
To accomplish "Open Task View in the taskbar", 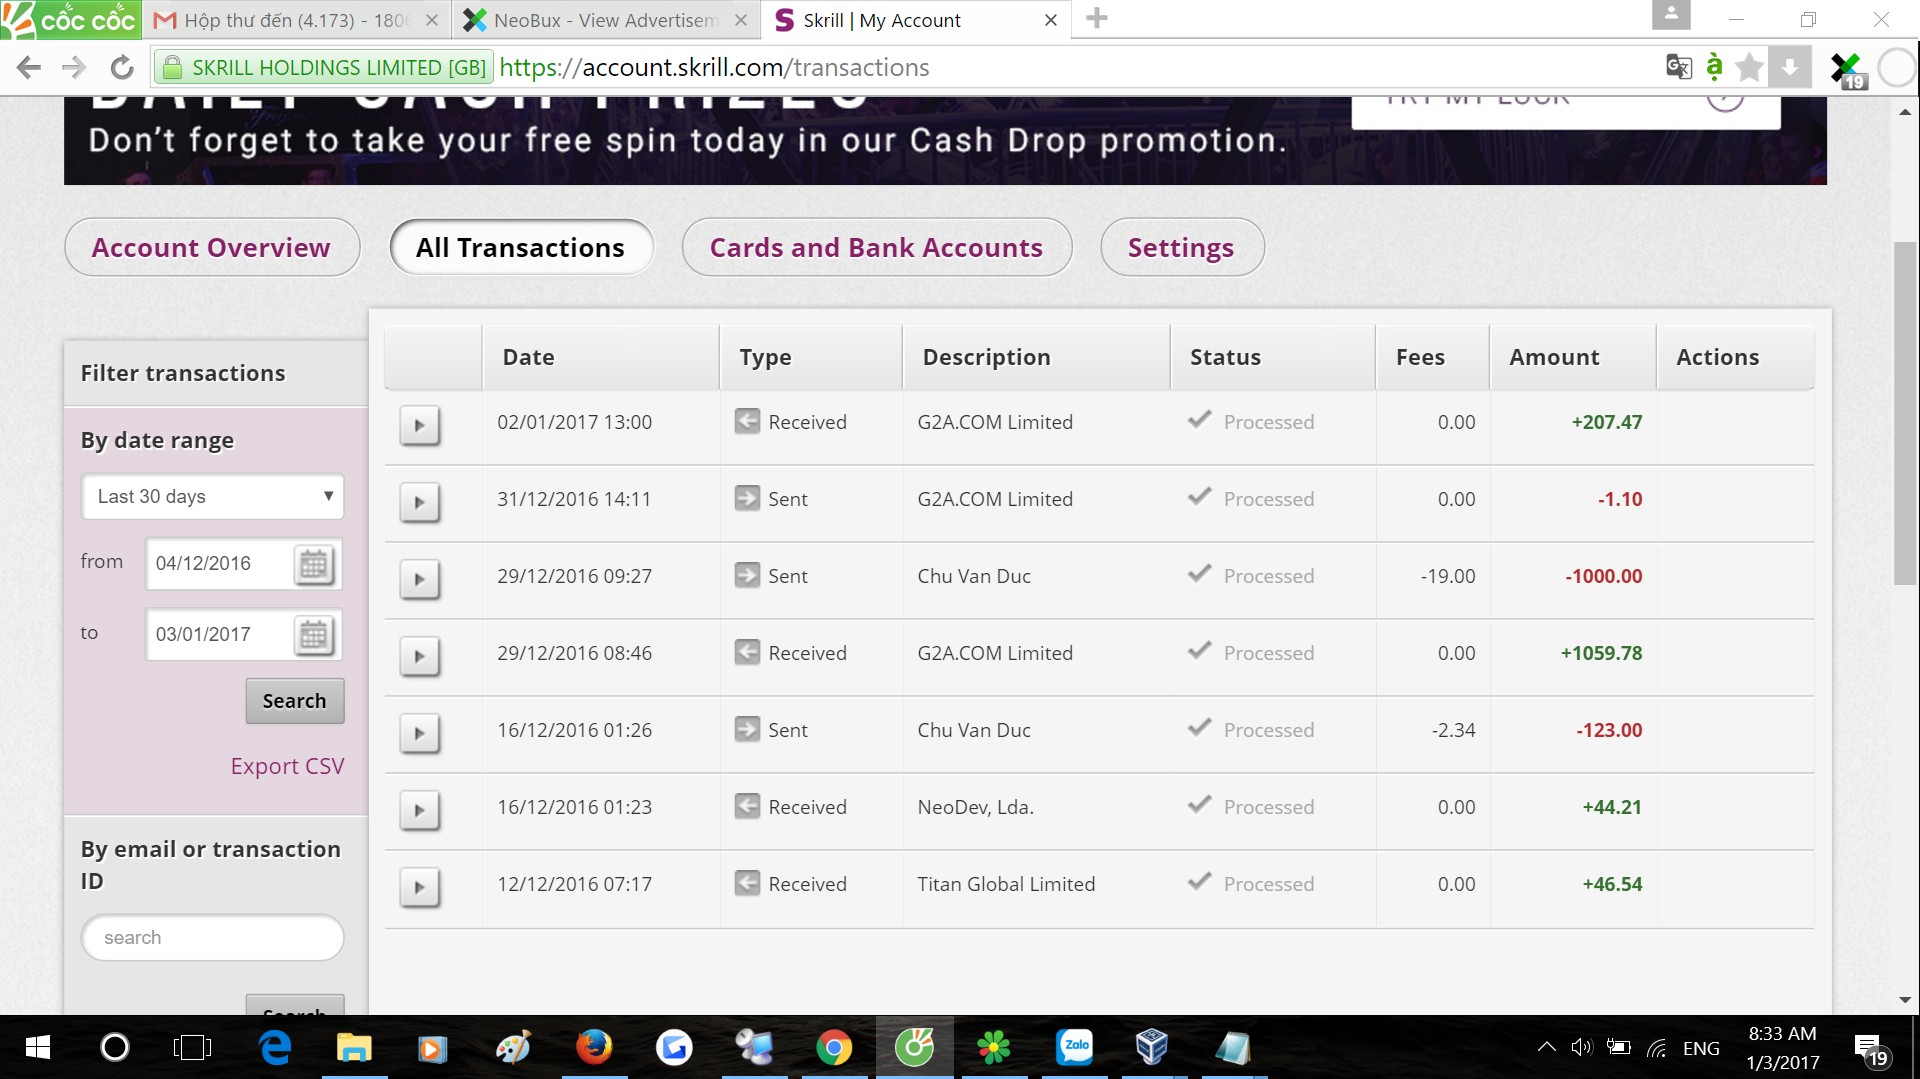I will click(x=192, y=1047).
